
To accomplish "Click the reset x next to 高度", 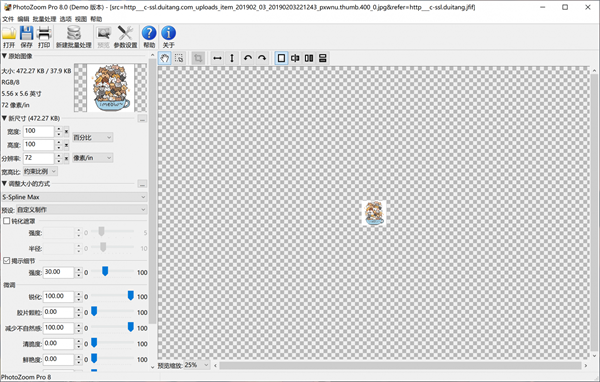I will 66,145.
